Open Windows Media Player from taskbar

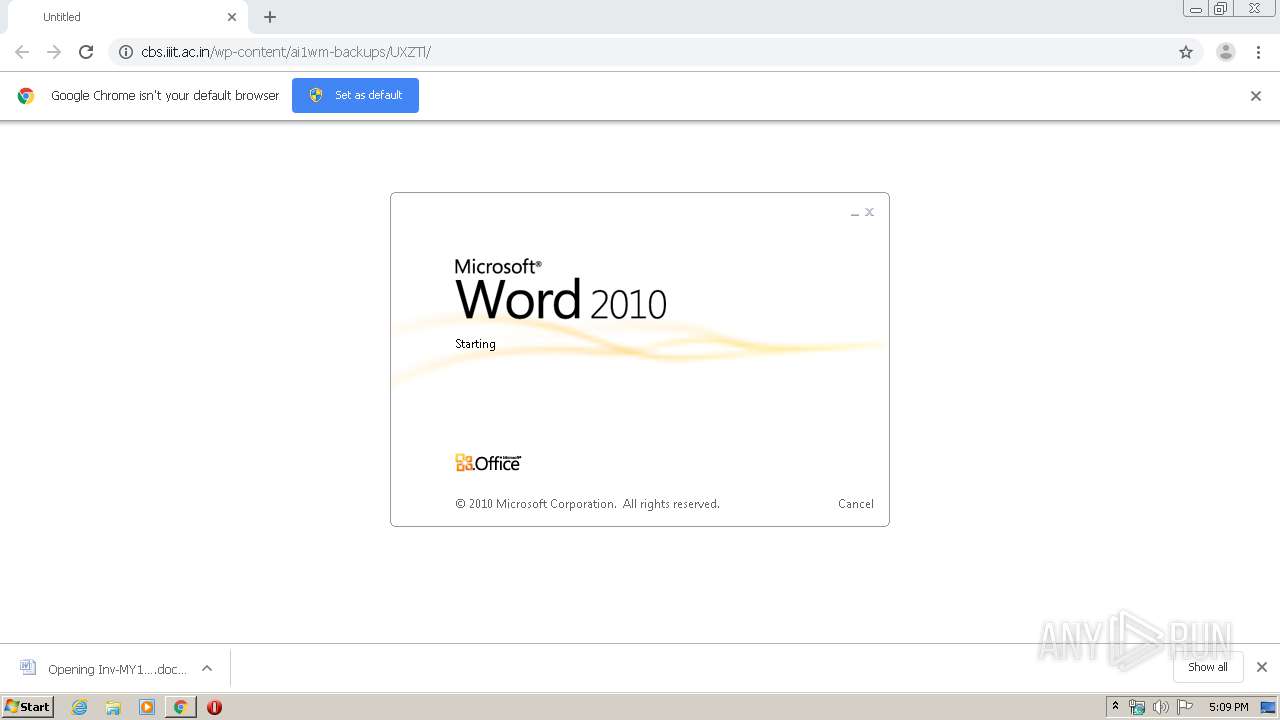147,707
